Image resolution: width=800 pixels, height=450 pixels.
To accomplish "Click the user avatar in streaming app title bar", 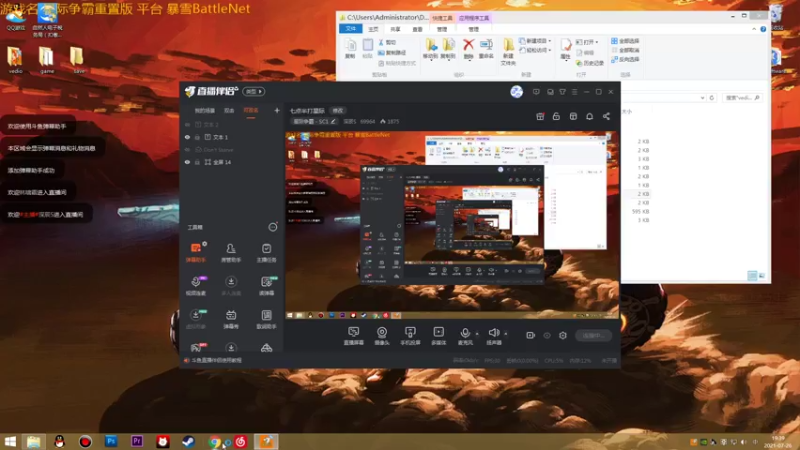I will [516, 92].
